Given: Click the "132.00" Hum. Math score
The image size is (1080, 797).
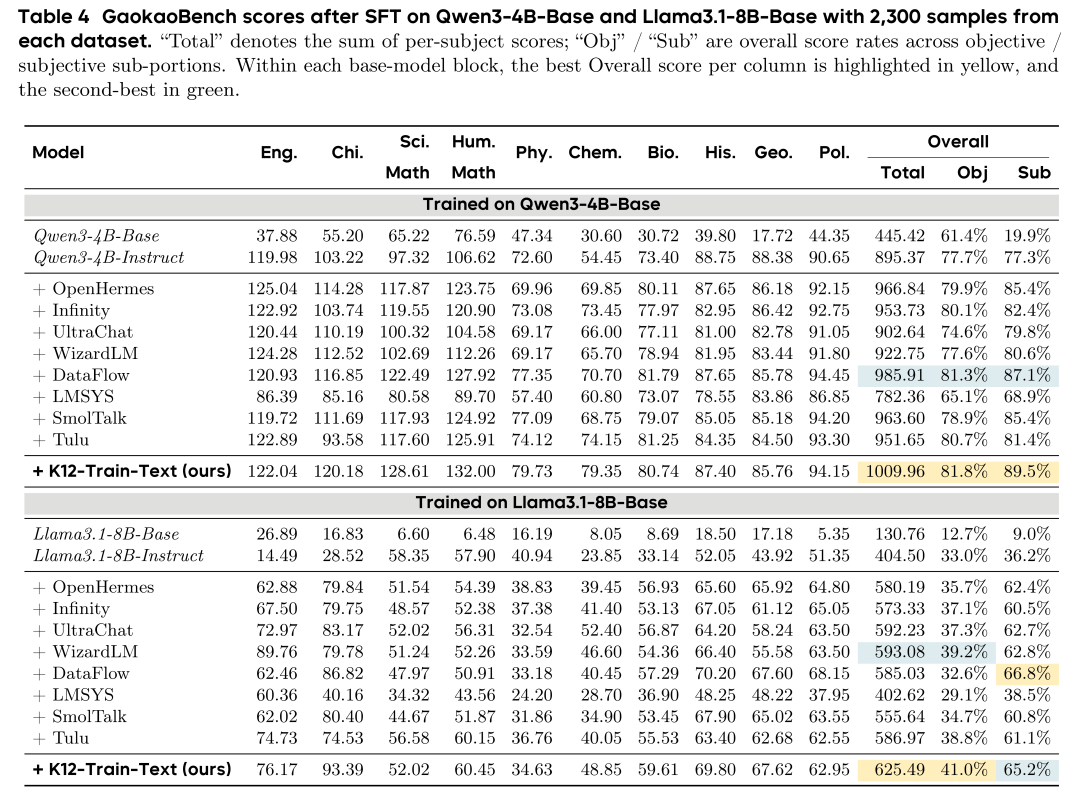Looking at the screenshot, I should 470,472.
